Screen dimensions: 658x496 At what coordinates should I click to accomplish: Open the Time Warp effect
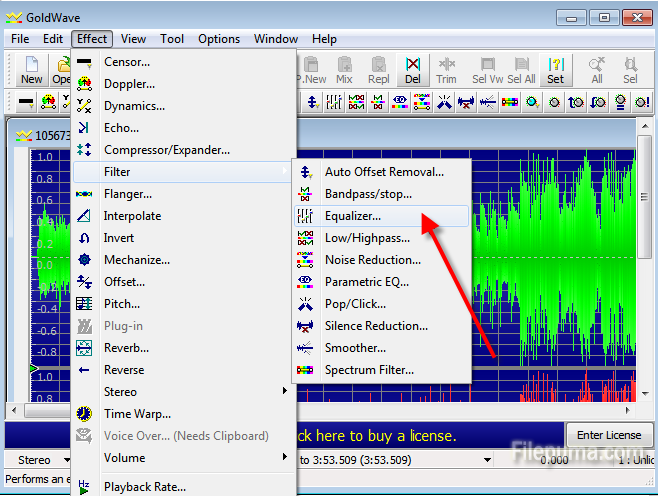[x=137, y=414]
